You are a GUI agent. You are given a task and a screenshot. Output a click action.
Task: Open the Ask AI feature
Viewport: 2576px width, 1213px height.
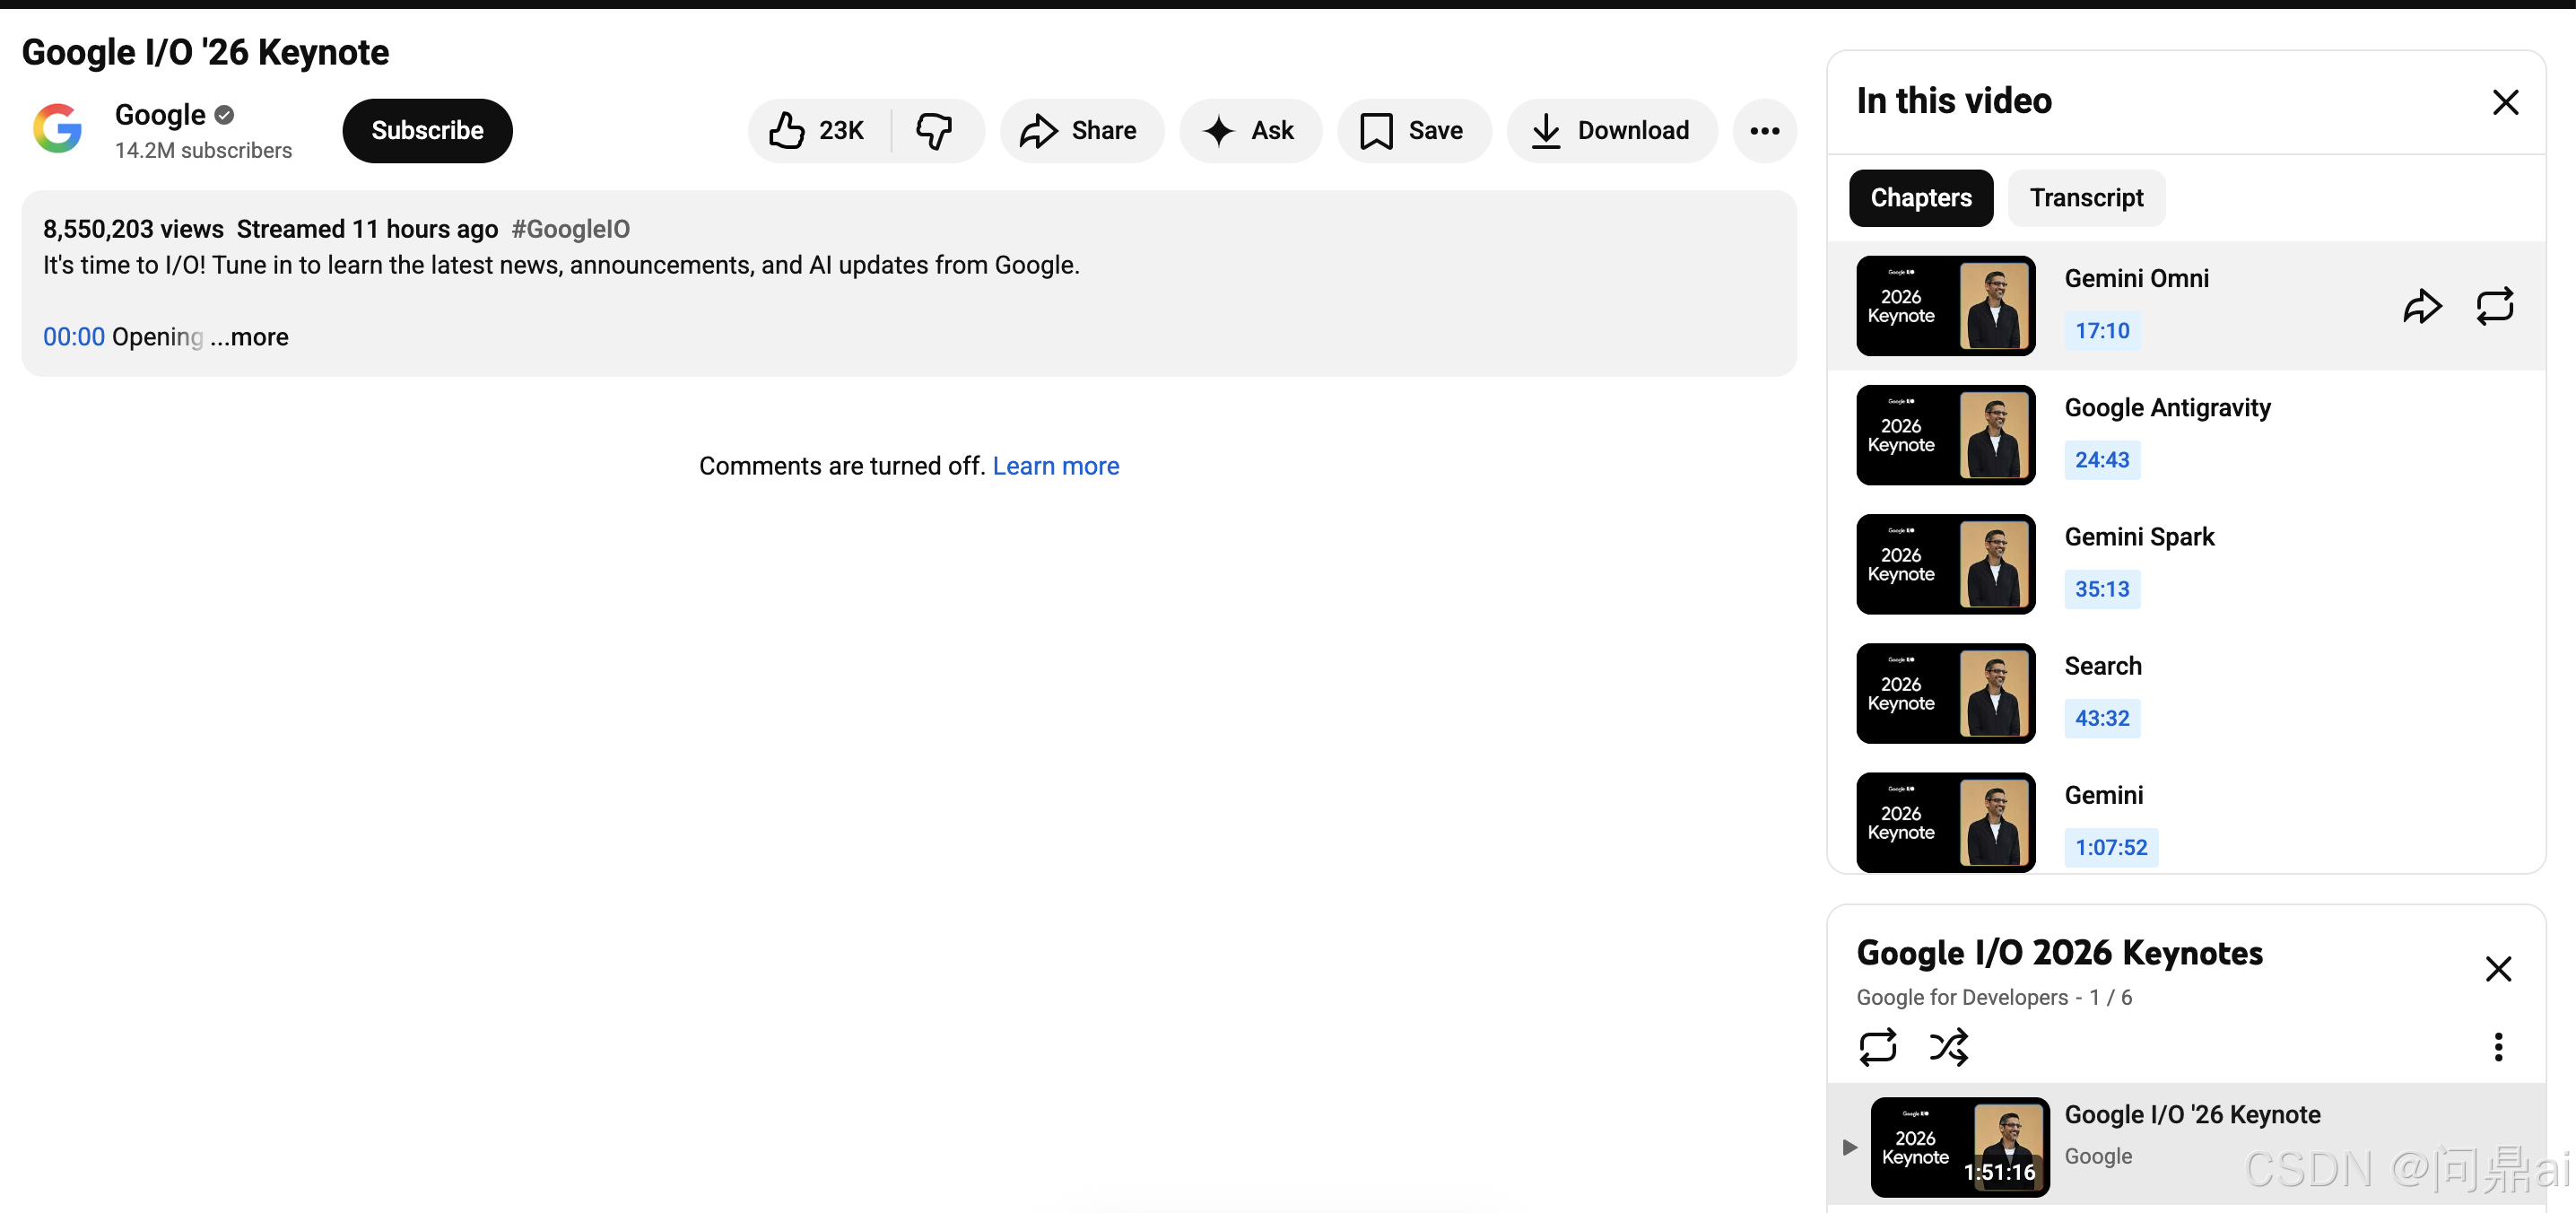[x=1250, y=131]
